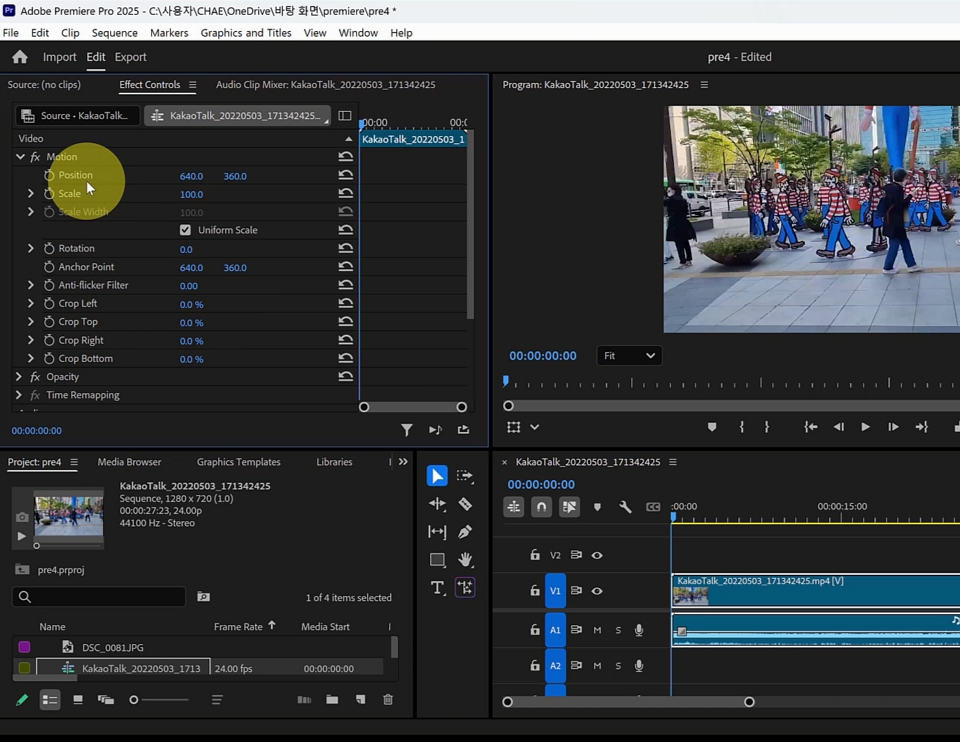Switch to Media Browser tab

click(x=129, y=462)
